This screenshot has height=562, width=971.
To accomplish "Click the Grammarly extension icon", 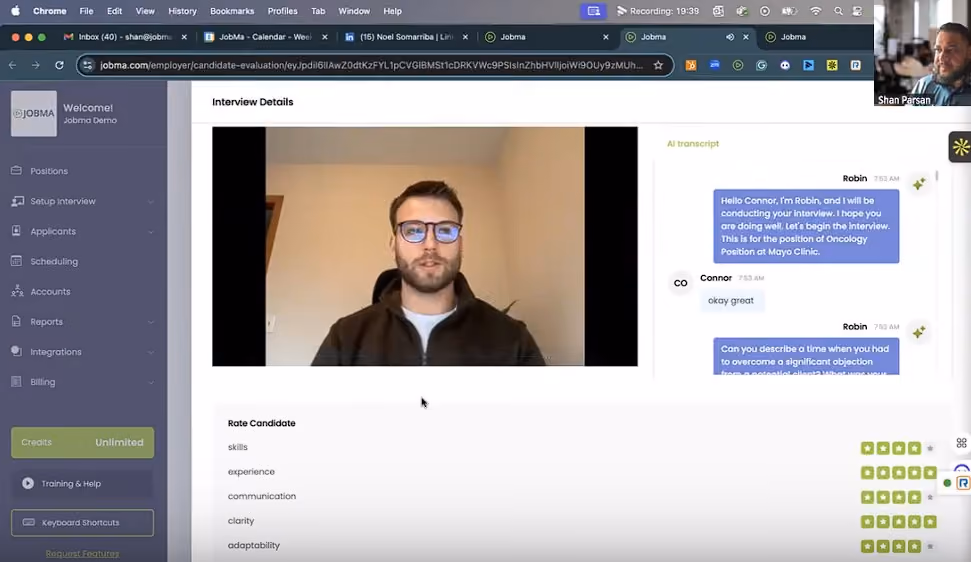I will [x=761, y=65].
